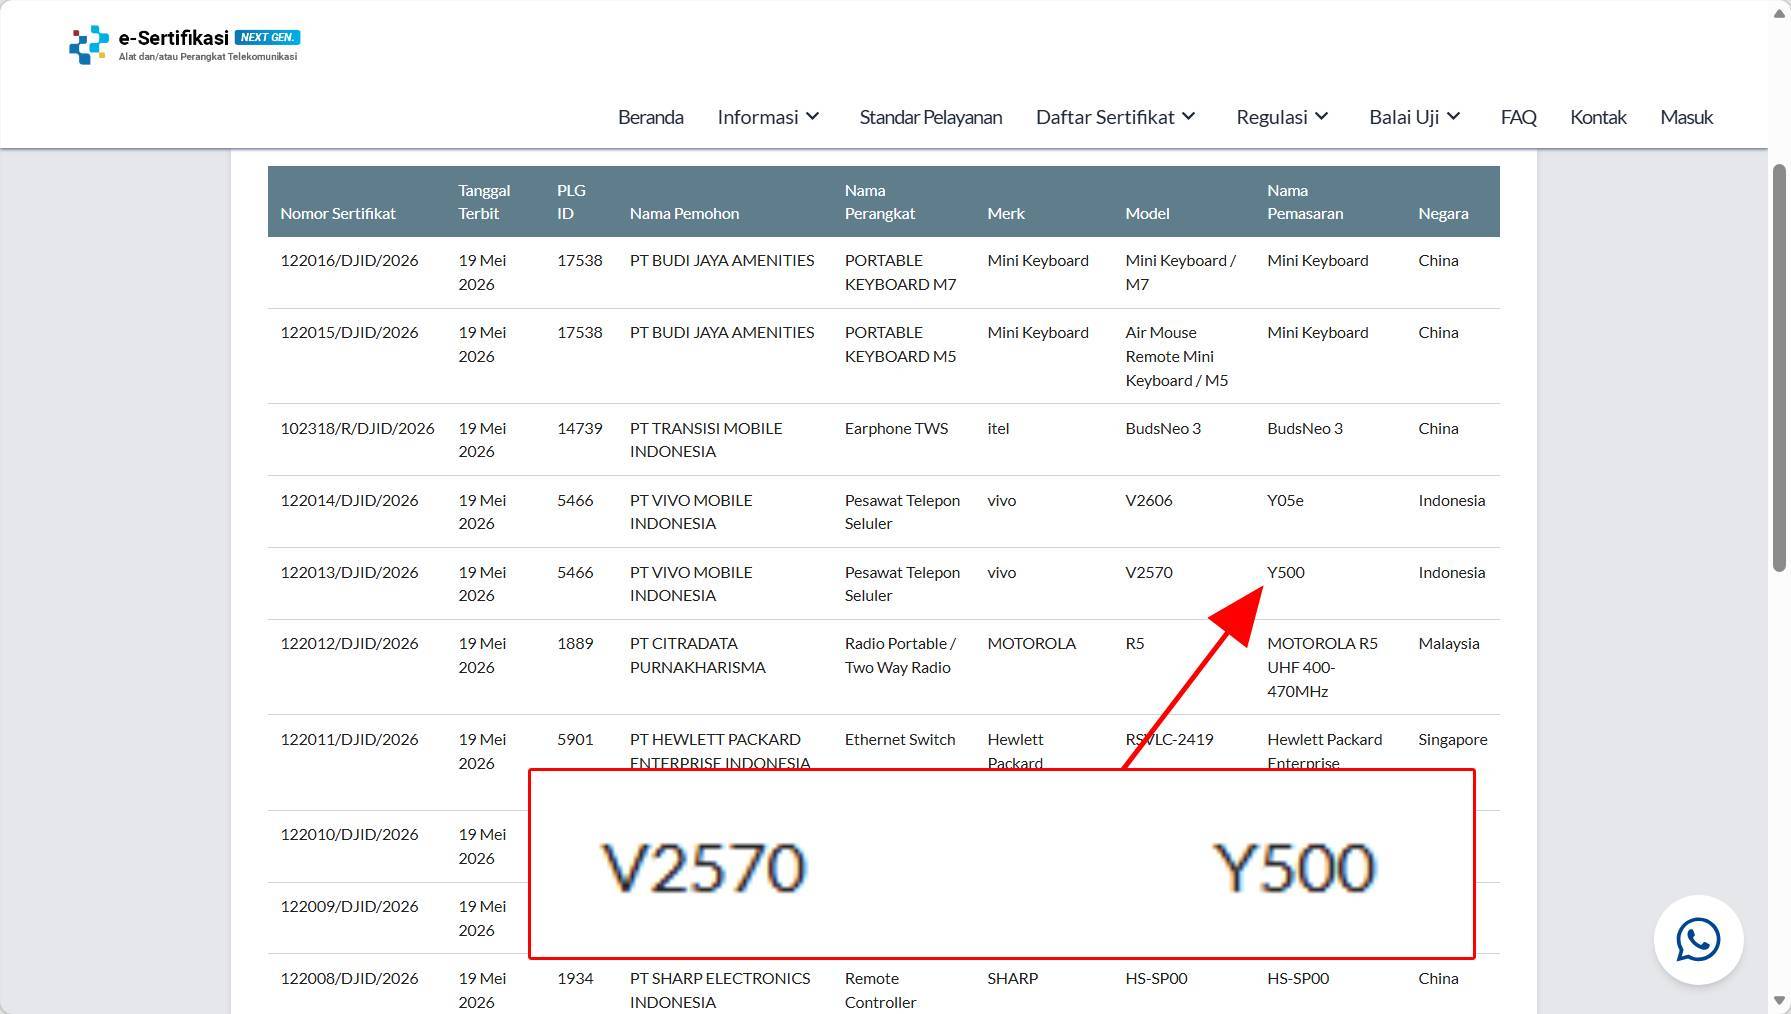Select the Nomor Sertifikat column header
The image size is (1791, 1014).
[338, 213]
